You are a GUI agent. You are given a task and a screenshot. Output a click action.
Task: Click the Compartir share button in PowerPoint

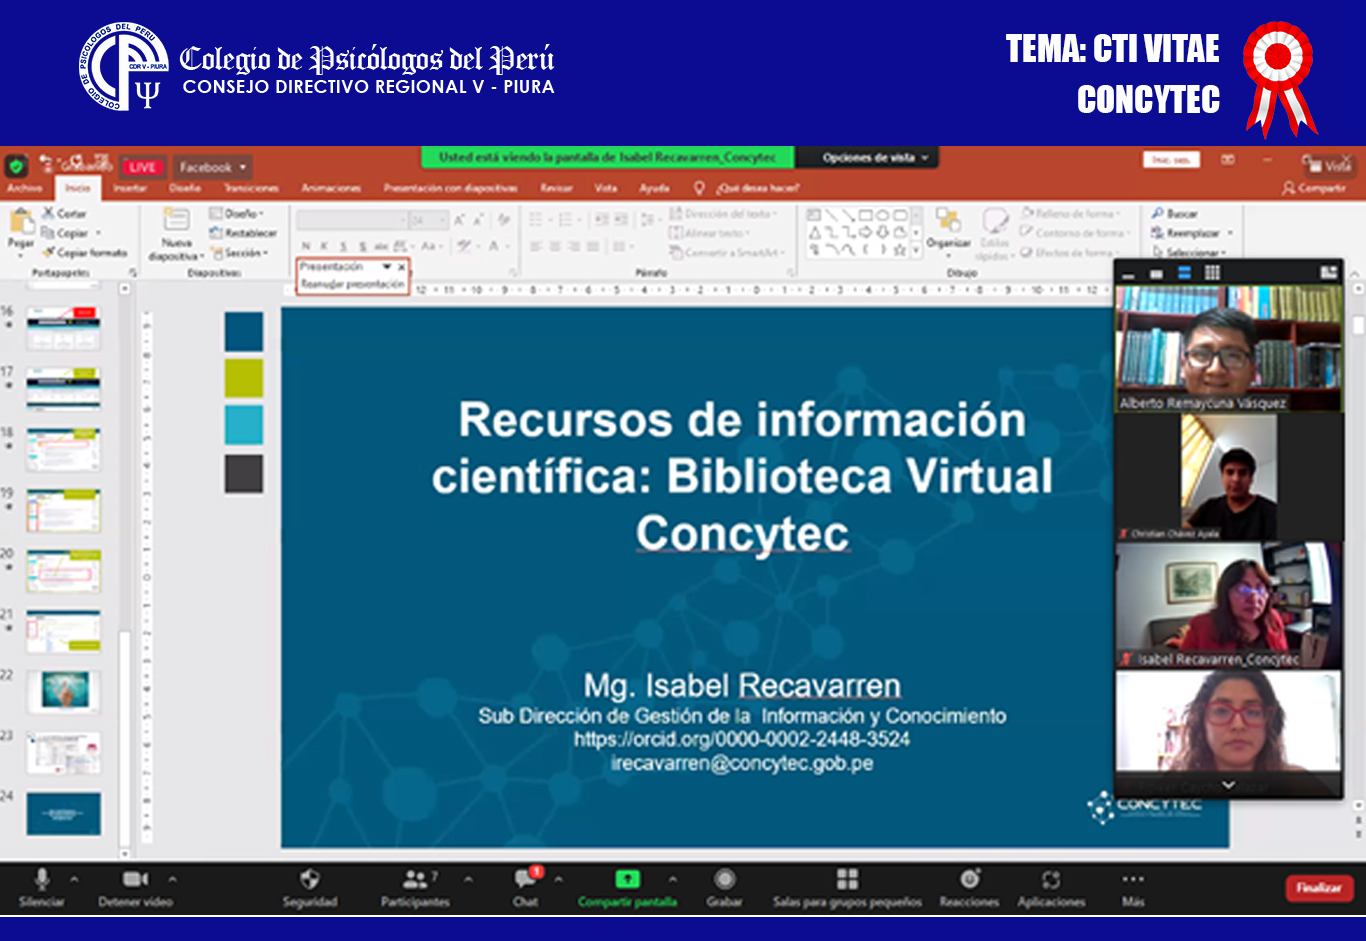(x=1314, y=188)
